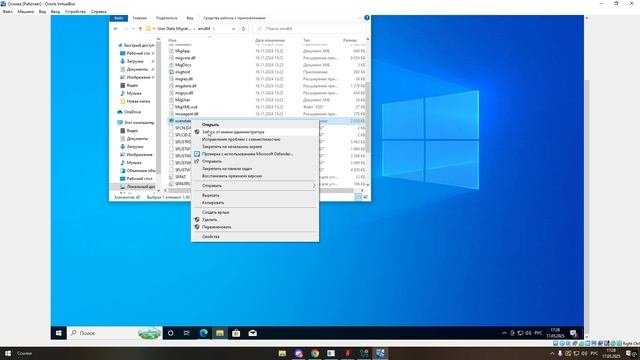Click the host Windows Start button

coord(8,353)
